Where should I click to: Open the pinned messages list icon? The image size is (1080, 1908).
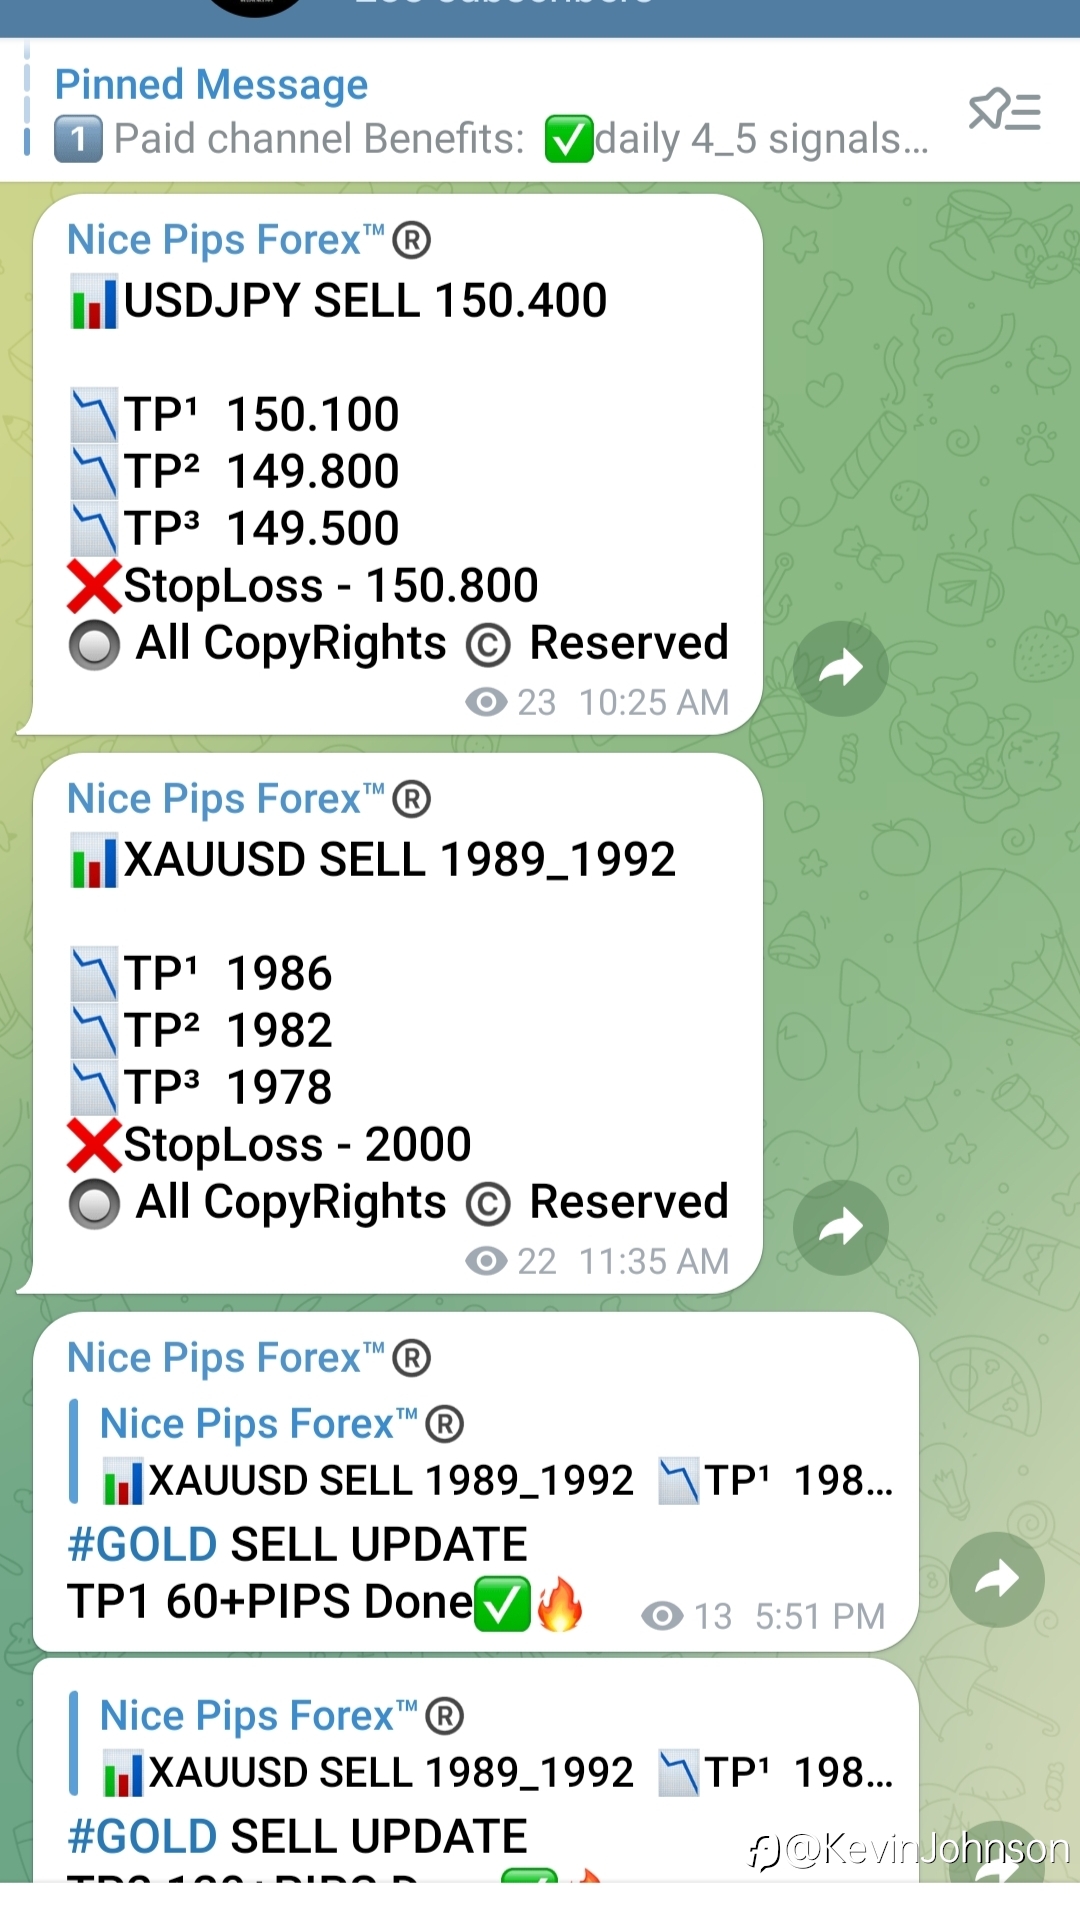tap(1005, 110)
